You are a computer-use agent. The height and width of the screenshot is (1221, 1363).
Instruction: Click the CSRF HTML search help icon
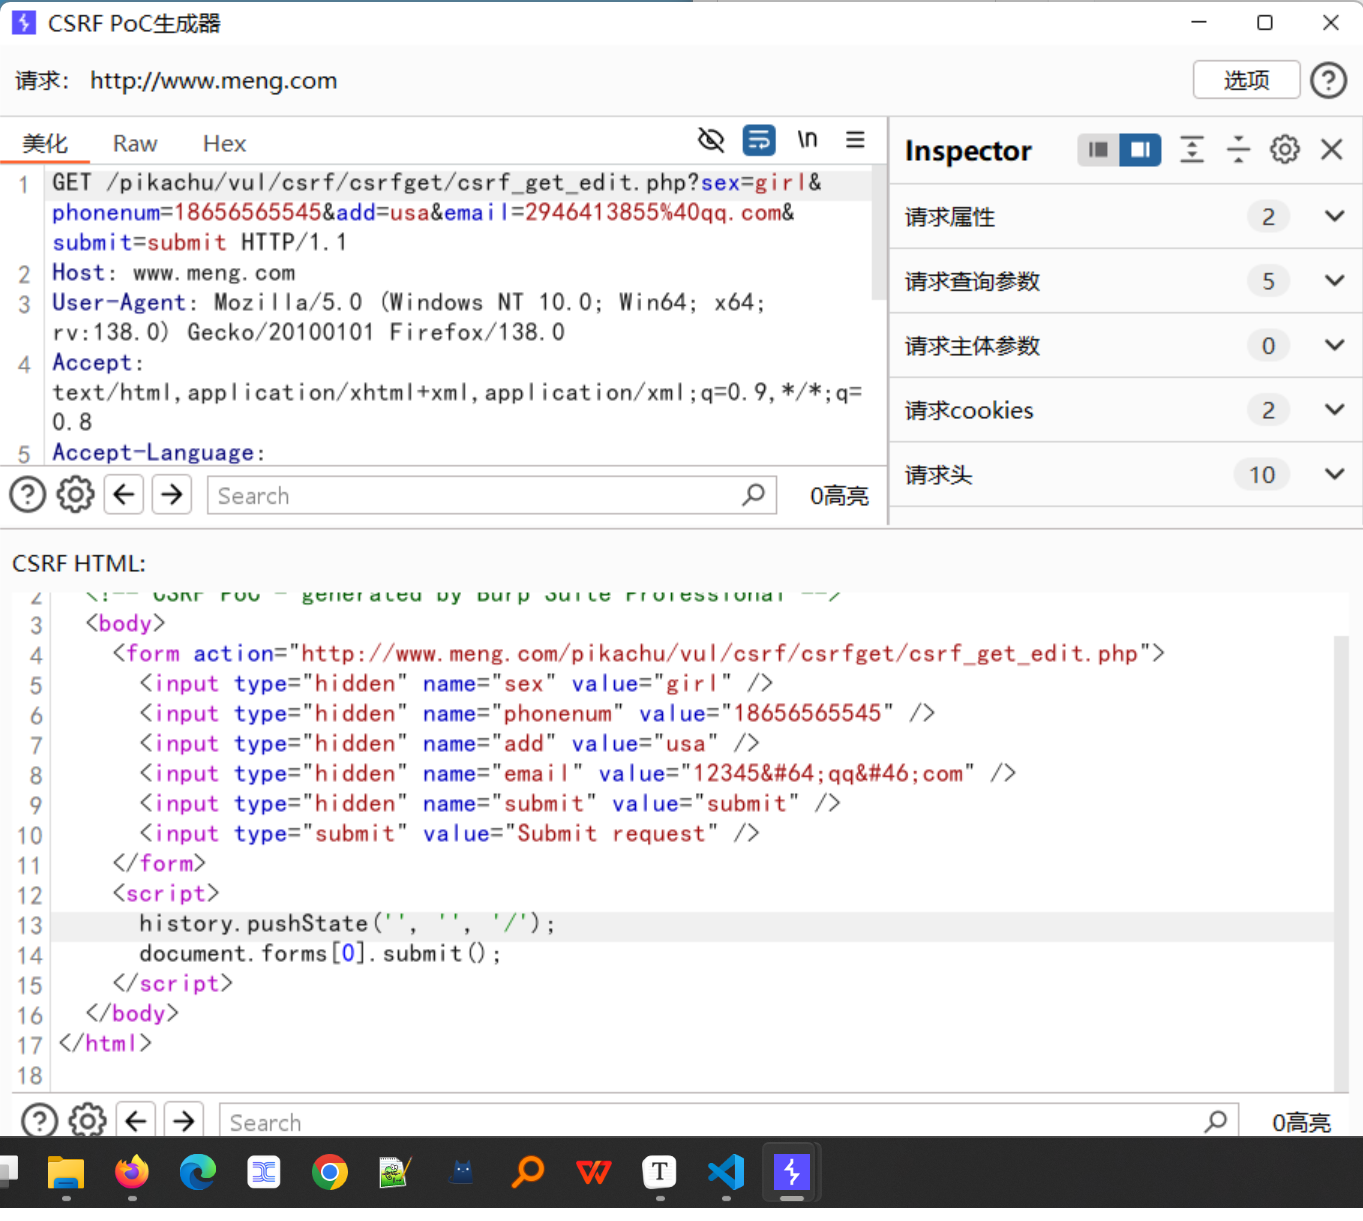(x=40, y=1121)
